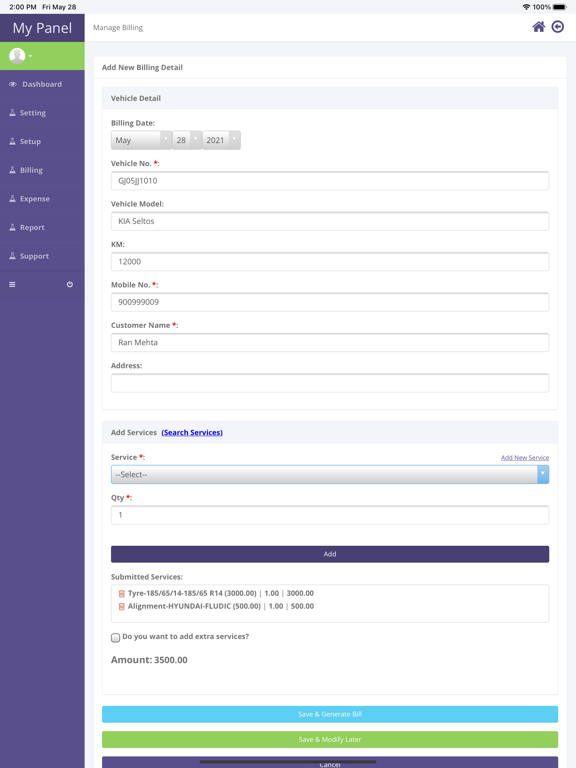Click the 'Add New Billing Detail' heading
Viewport: 576px width, 768px height.
coord(142,68)
